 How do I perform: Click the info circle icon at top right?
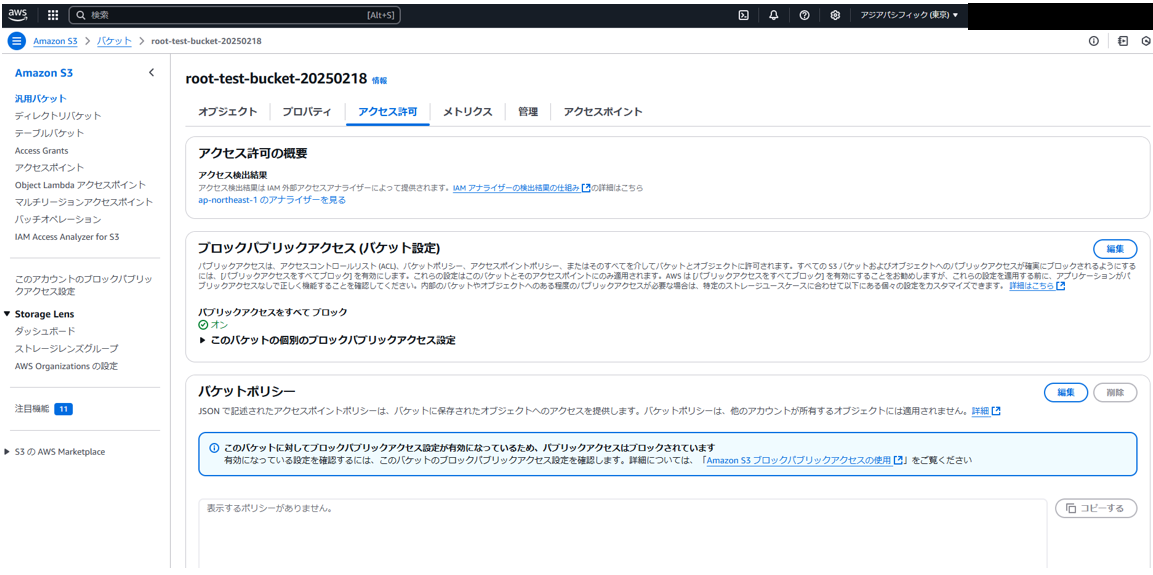[1093, 41]
